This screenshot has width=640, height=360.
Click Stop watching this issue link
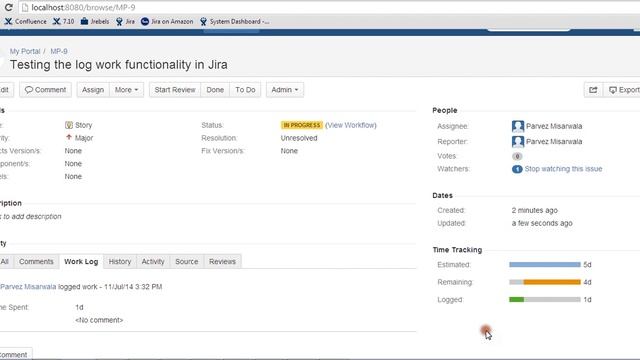(563, 169)
